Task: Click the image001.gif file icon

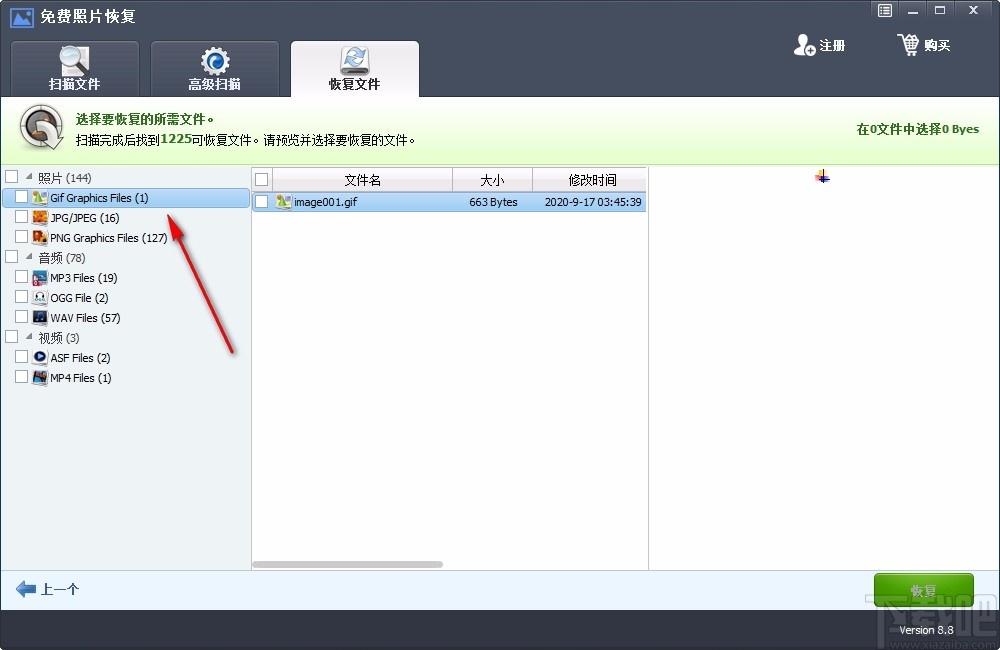Action: [283, 202]
